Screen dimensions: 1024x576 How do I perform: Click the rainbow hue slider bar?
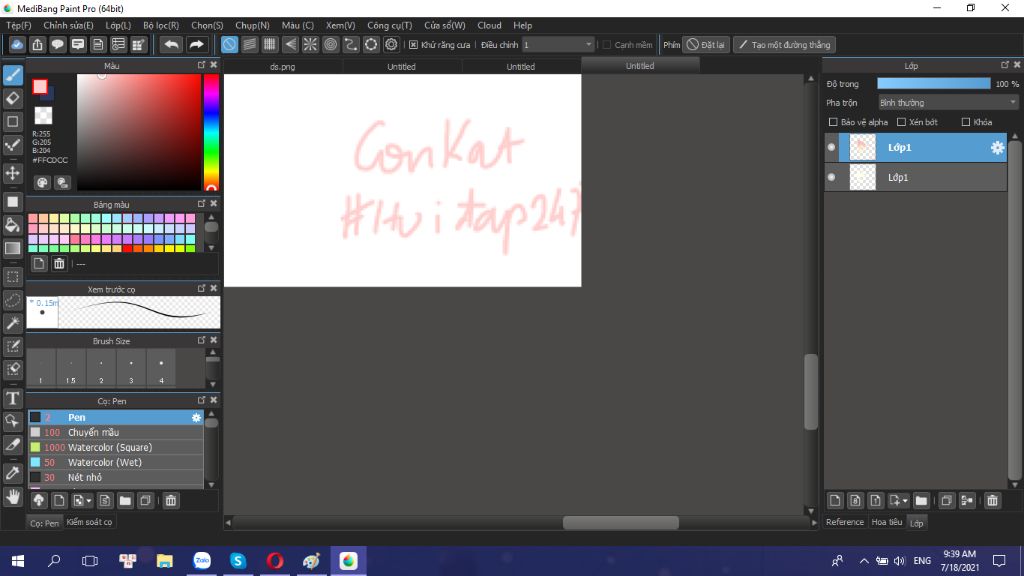pos(211,133)
